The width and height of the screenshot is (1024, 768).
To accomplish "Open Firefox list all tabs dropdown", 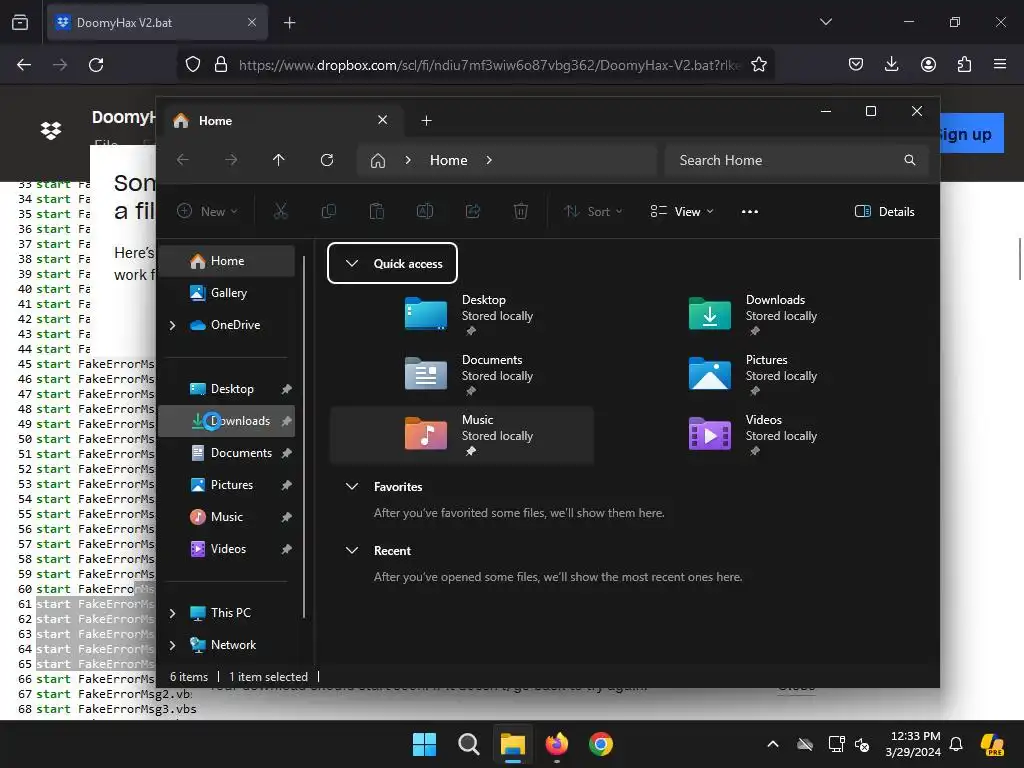I will [825, 22].
